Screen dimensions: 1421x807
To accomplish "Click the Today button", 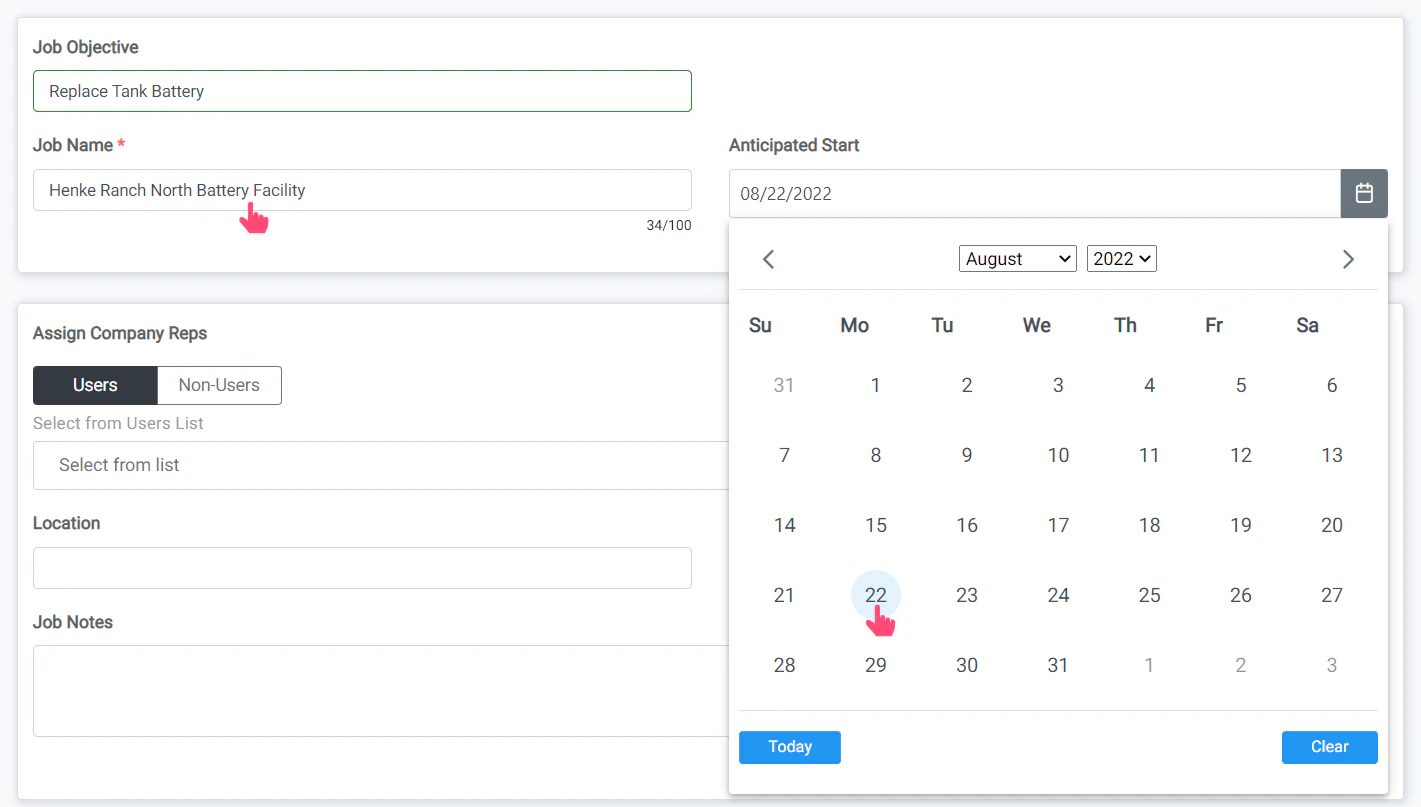I will (789, 746).
